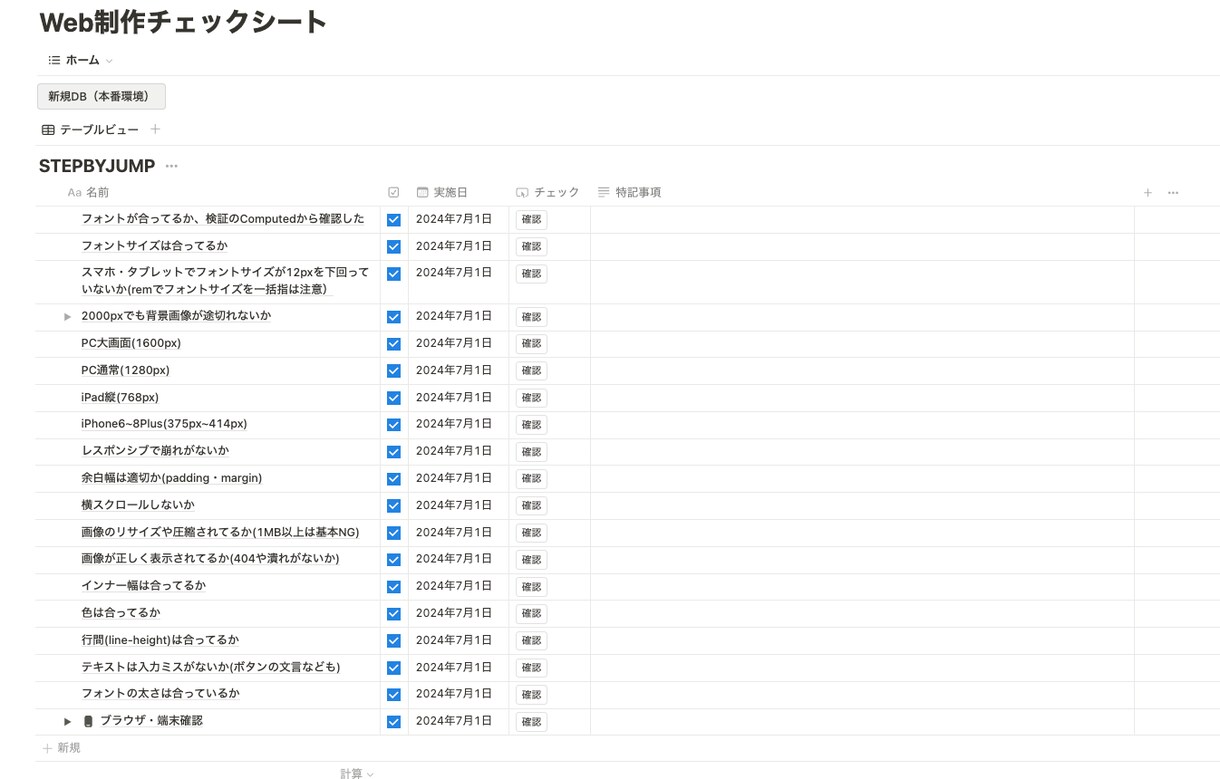This screenshot has height=779, width=1220.
Task: Click 確認 button for 行間(line-height) row
Action: 531,641
